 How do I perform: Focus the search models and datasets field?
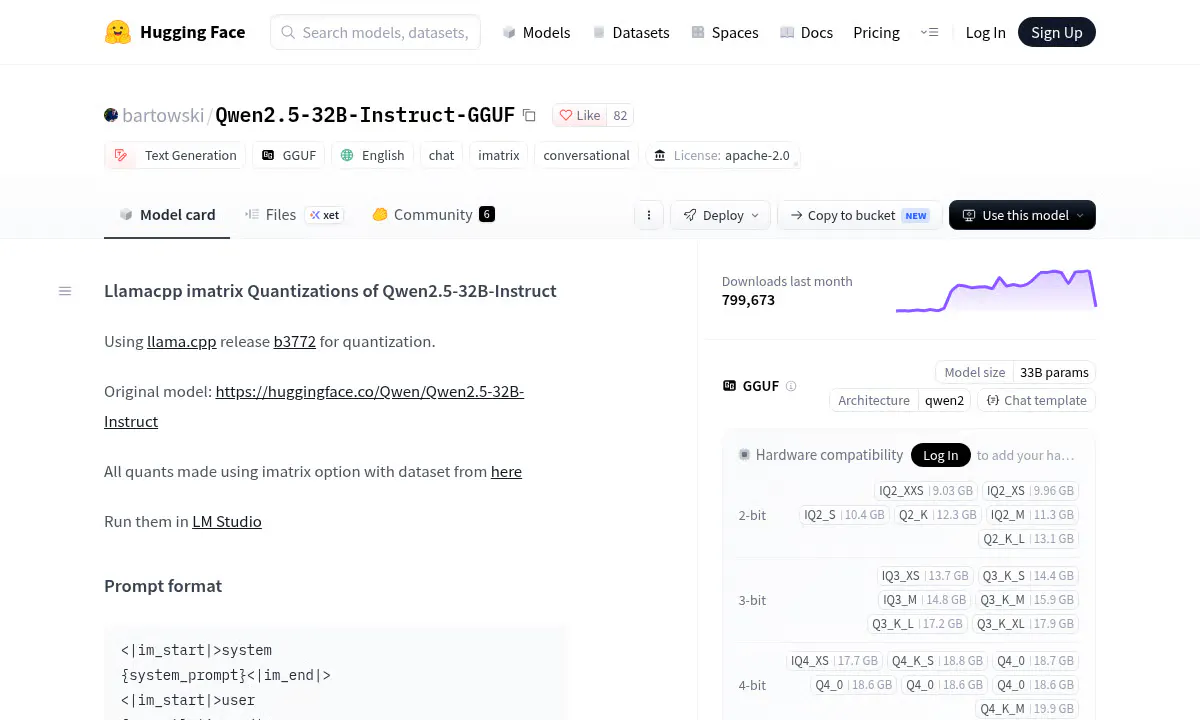[375, 32]
